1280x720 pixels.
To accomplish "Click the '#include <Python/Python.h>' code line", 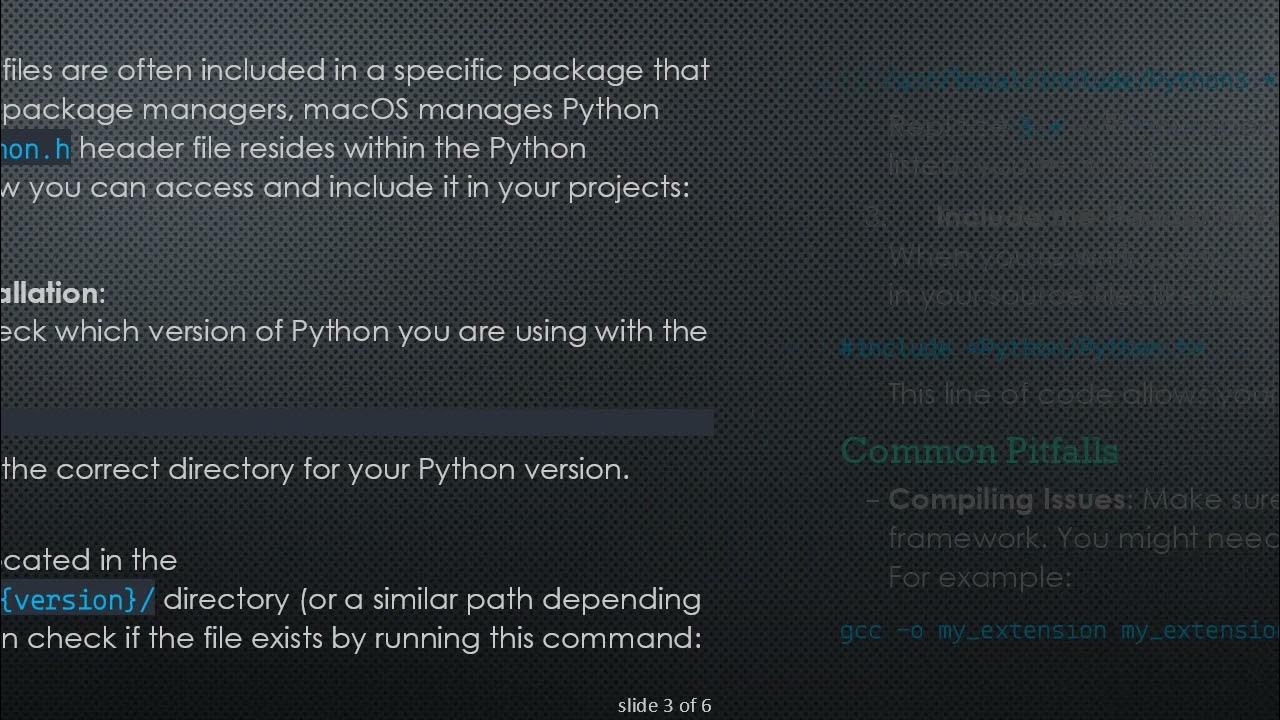I will tap(1022, 347).
